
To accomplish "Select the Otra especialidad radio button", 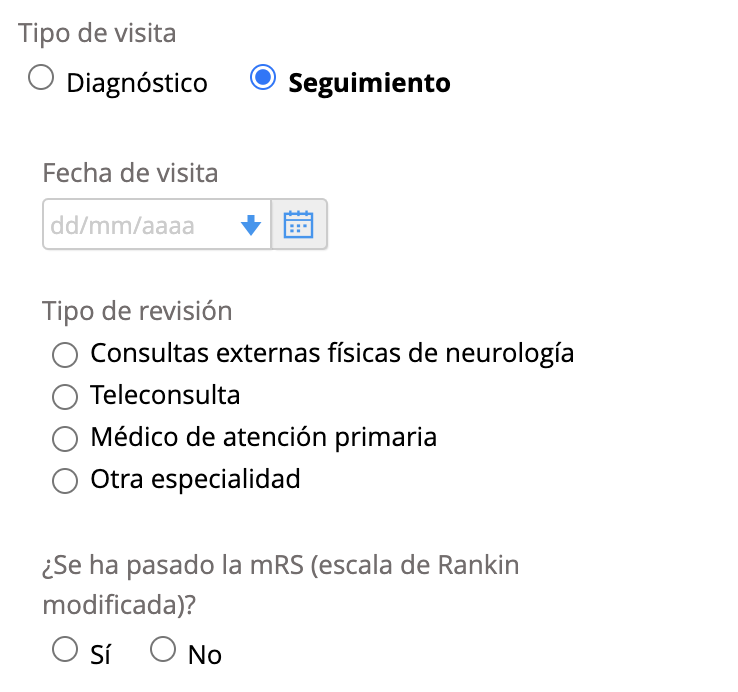I will pyautogui.click(x=65, y=481).
